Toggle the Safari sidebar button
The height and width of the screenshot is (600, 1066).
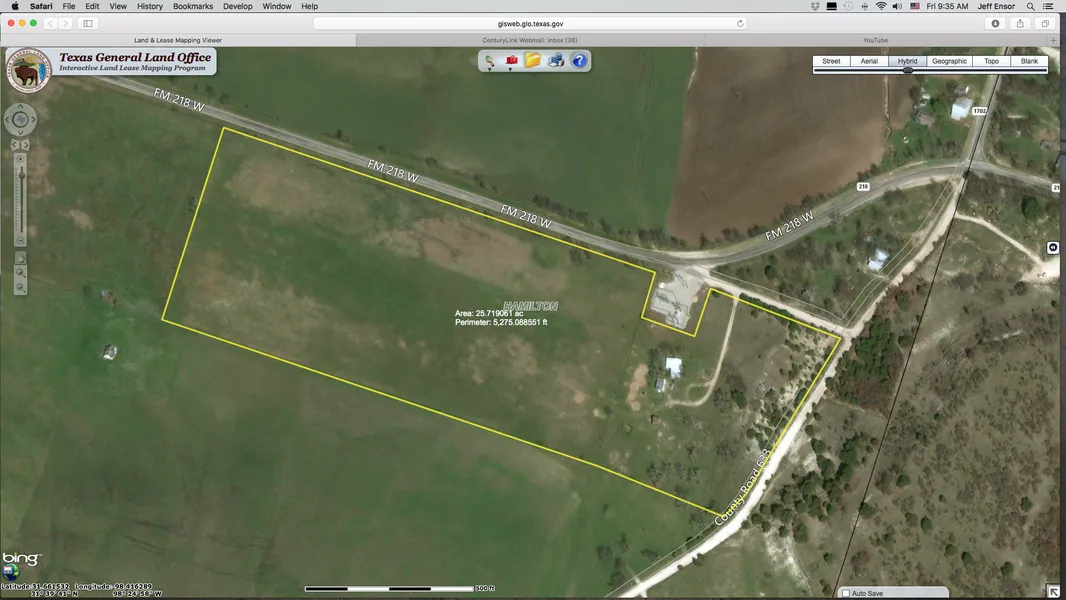87,23
